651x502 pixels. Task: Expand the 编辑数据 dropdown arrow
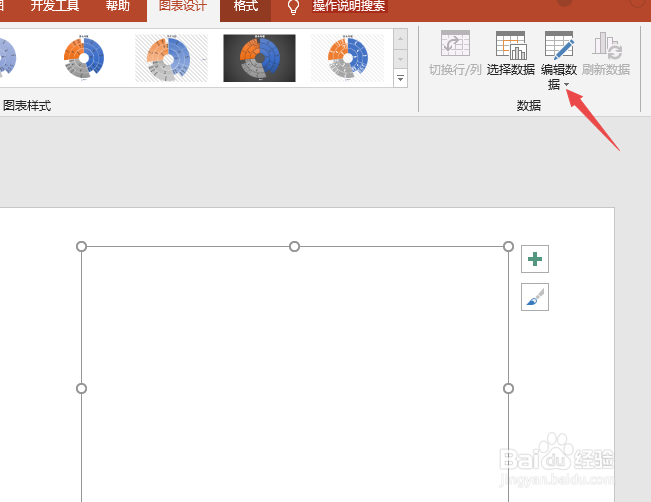(x=567, y=85)
